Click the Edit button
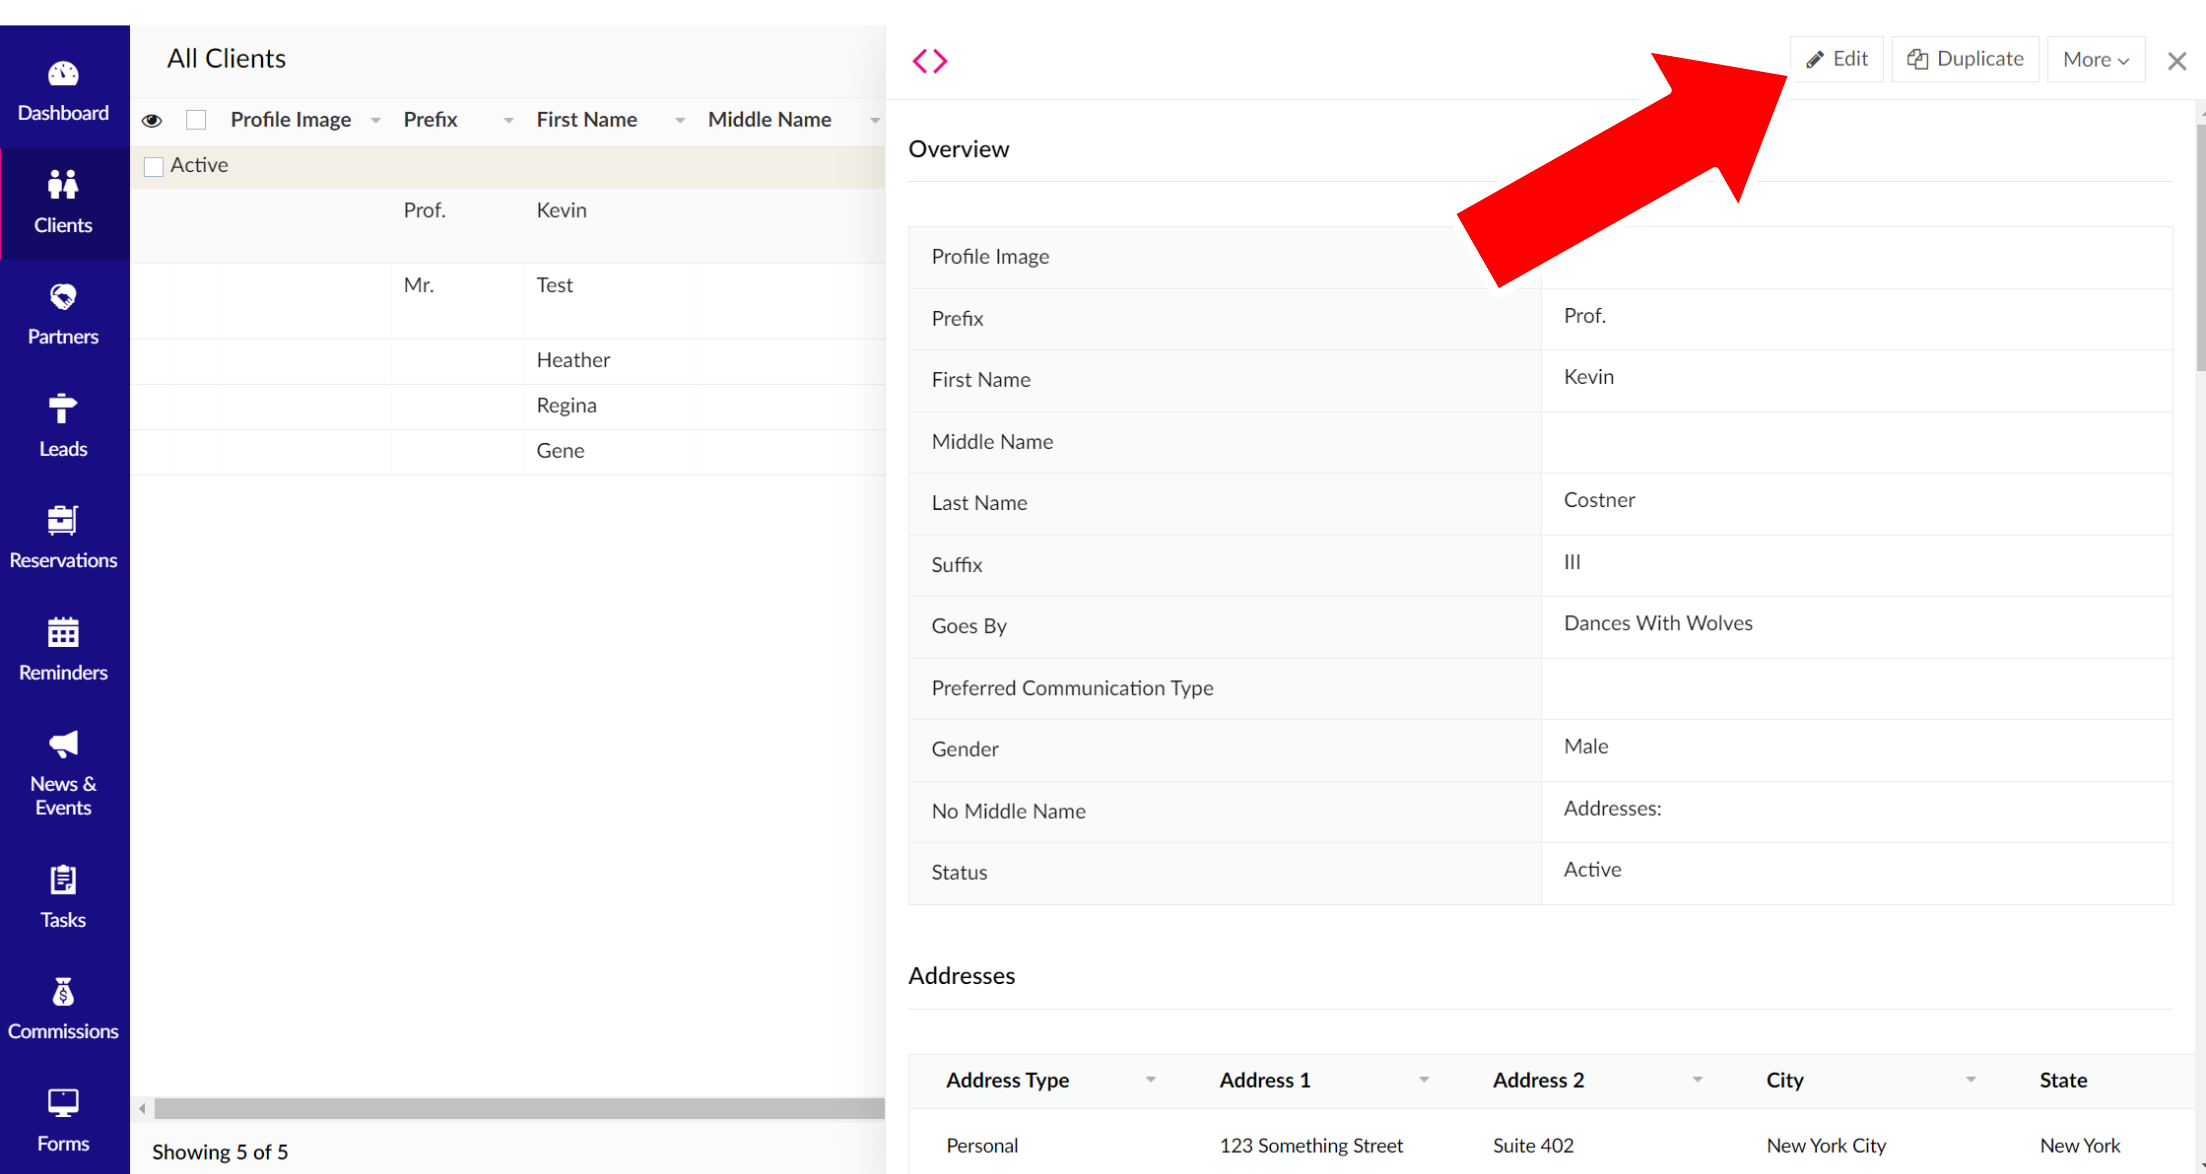This screenshot has width=2206, height=1174. click(1837, 59)
